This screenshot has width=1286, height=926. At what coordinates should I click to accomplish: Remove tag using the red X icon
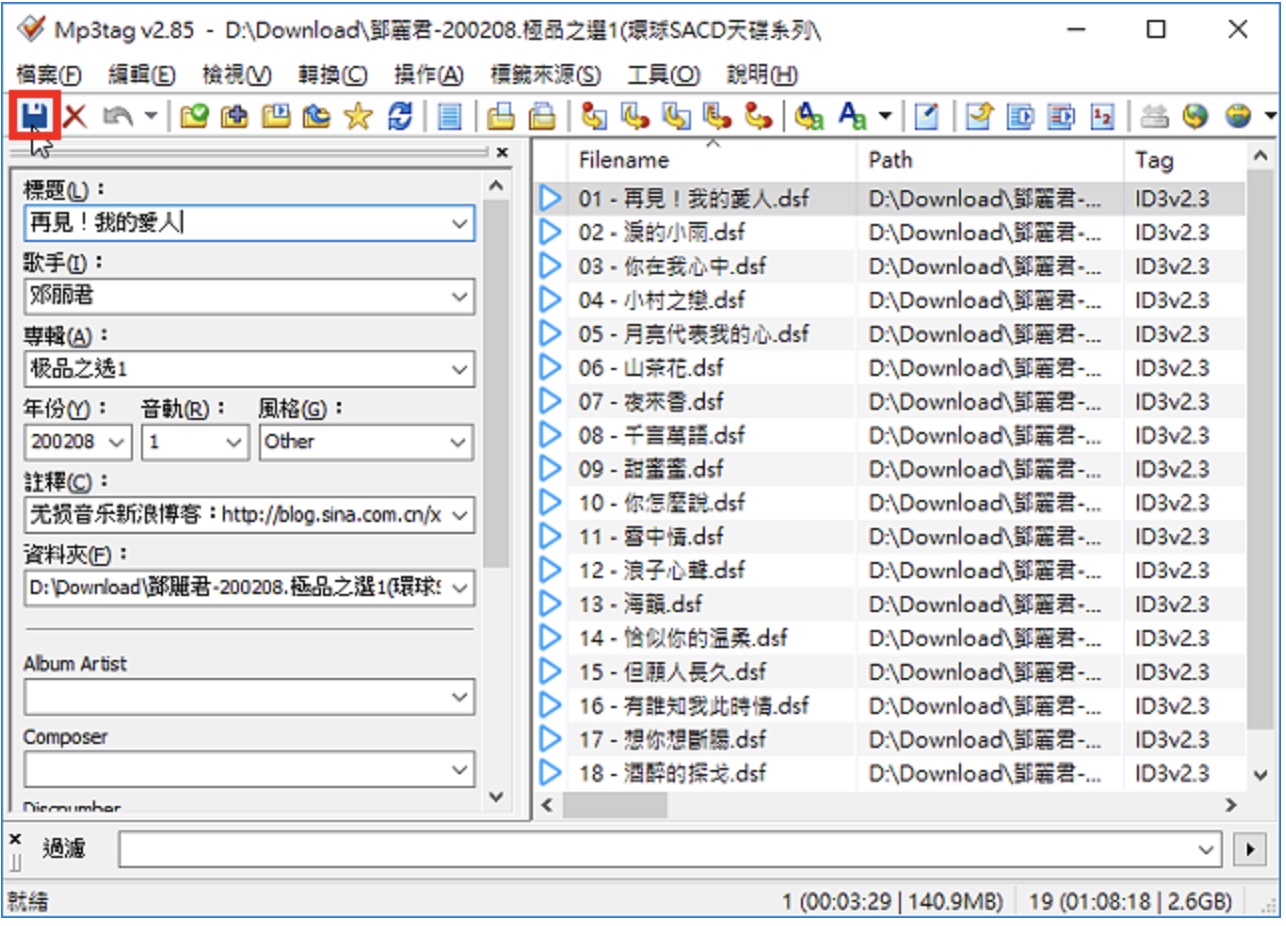(x=76, y=116)
